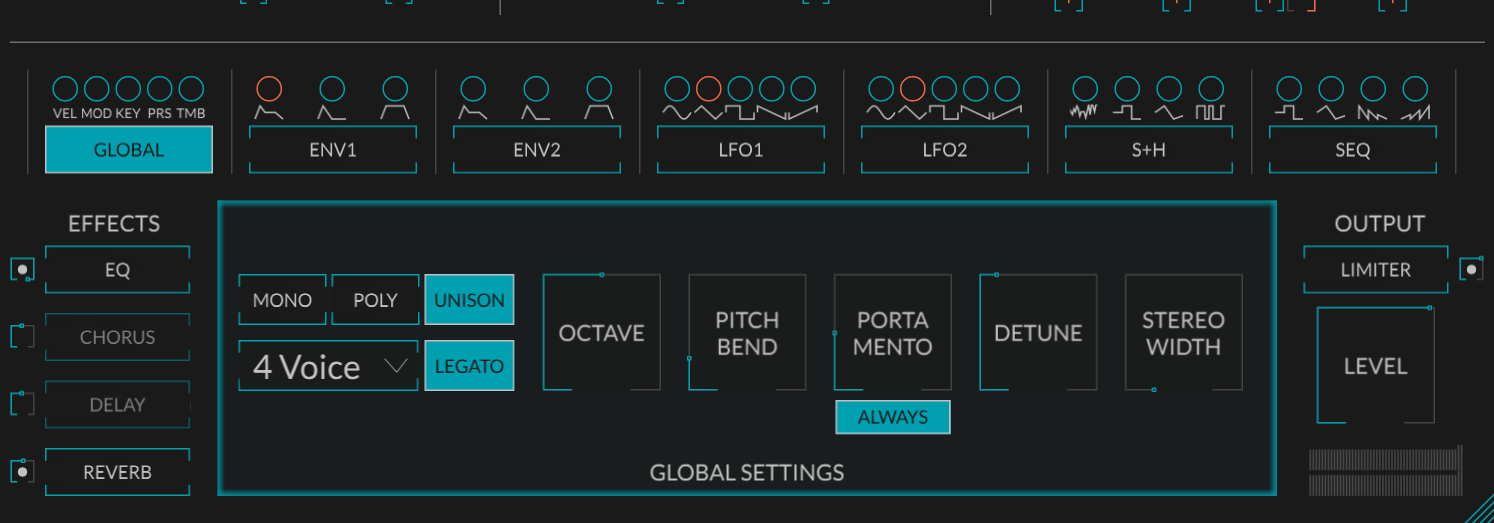Choose the sine wave circle above LFO2
Image resolution: width=1494 pixels, height=523 pixels.
(x=881, y=89)
